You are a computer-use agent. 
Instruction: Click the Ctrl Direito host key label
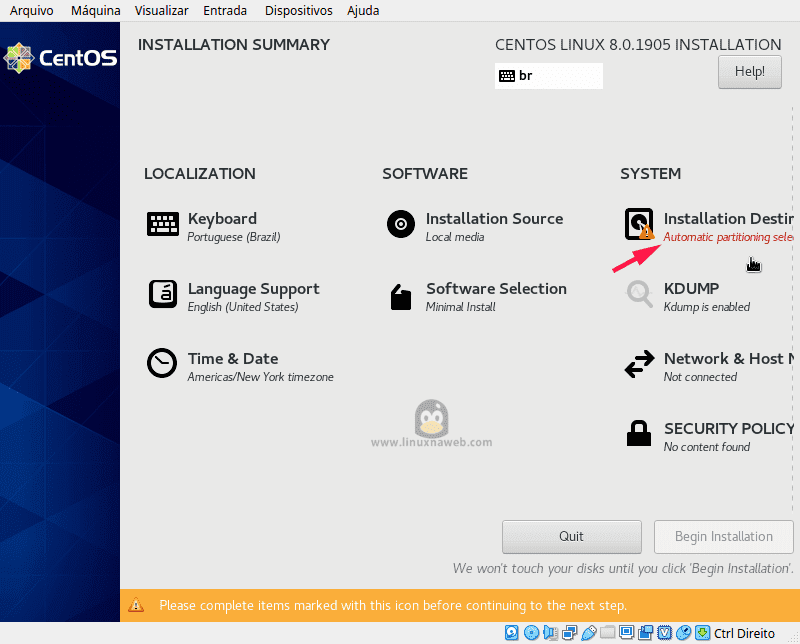coord(744,633)
